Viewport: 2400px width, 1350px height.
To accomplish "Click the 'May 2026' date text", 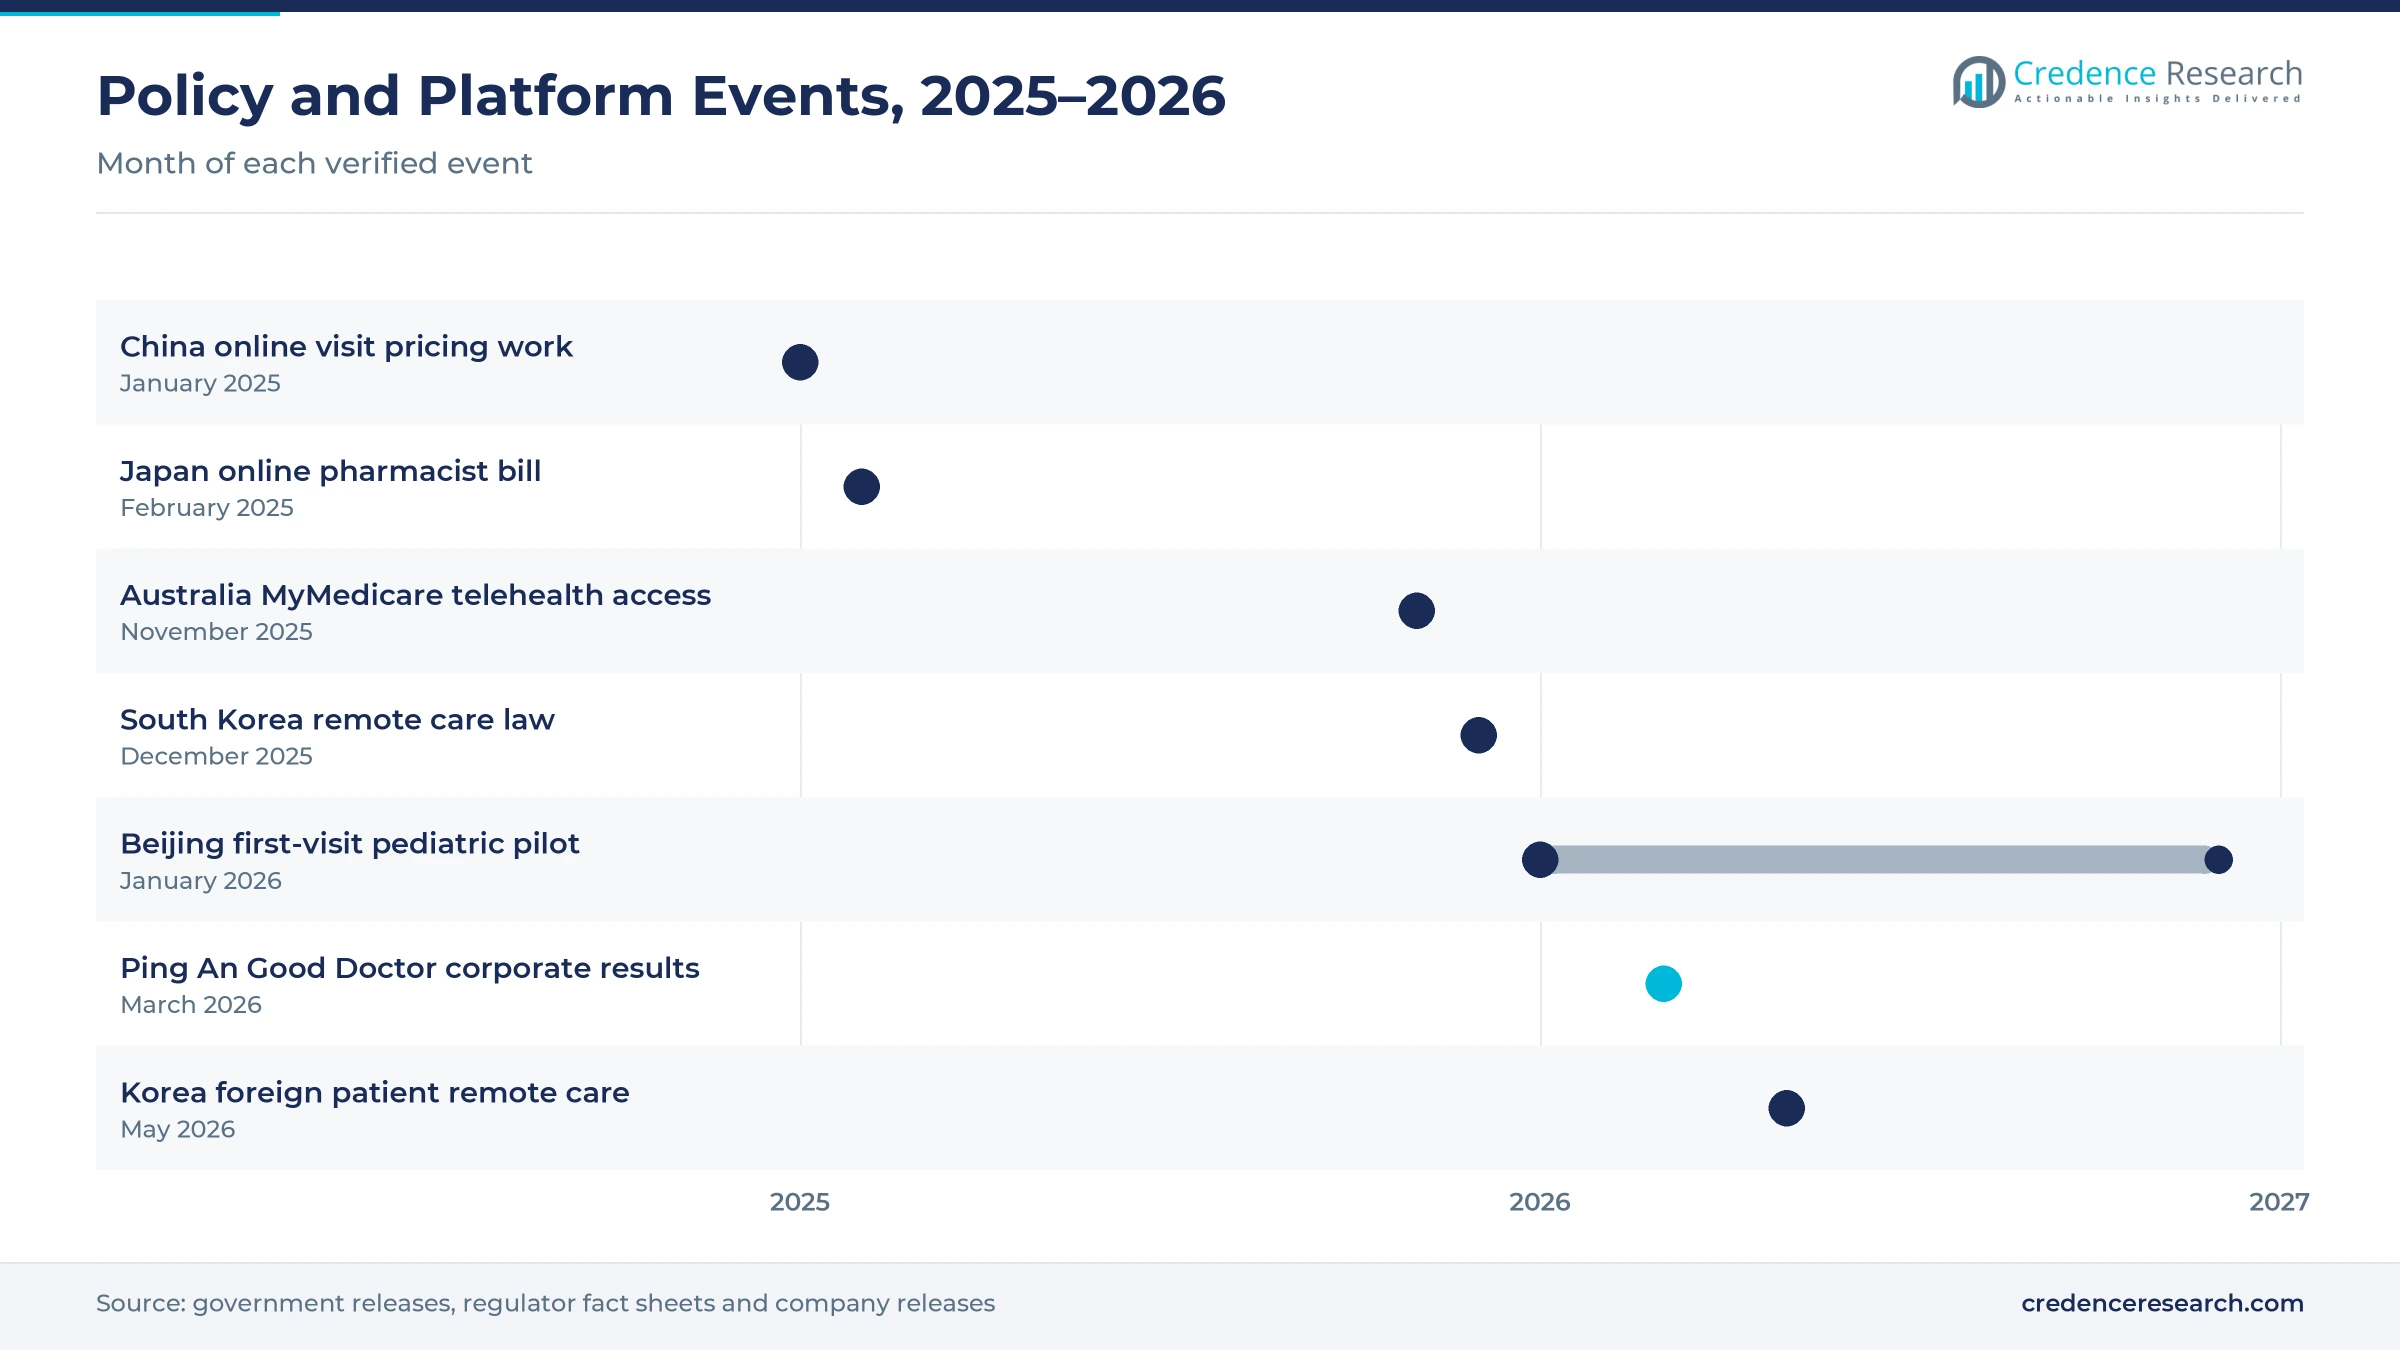I will coord(177,1130).
